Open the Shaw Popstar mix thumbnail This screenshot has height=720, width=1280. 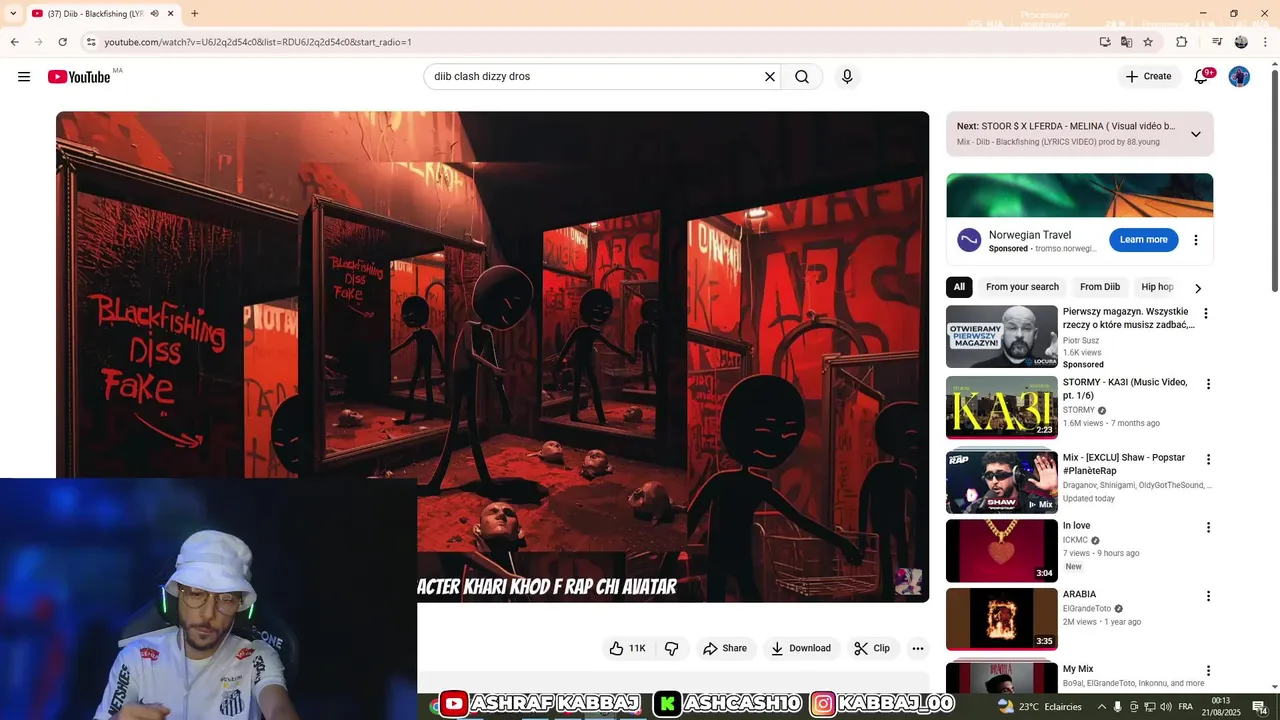(1002, 482)
